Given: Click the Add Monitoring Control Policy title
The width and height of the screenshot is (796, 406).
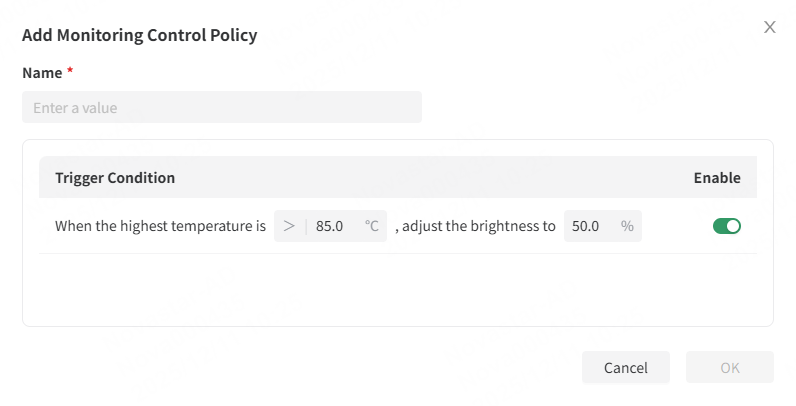Looking at the screenshot, I should pos(140,35).
